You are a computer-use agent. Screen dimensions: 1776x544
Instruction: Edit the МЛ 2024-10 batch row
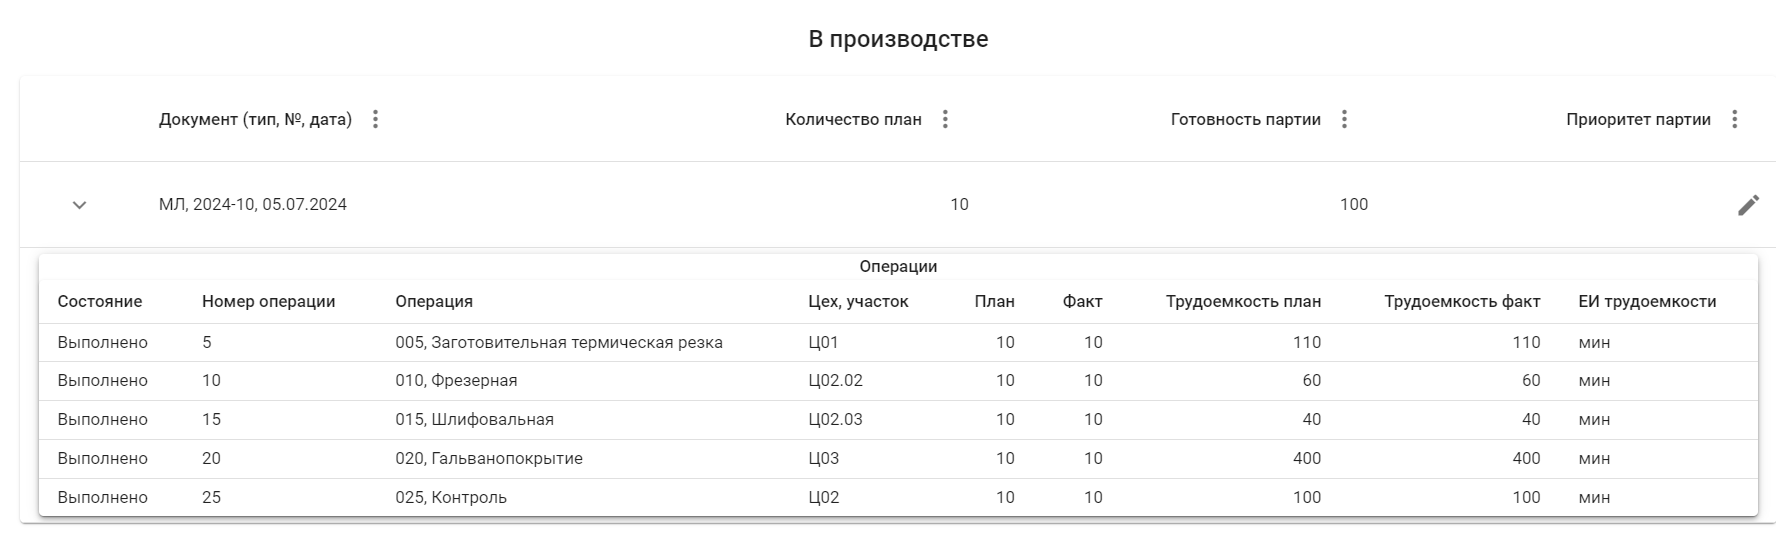pyautogui.click(x=1747, y=205)
